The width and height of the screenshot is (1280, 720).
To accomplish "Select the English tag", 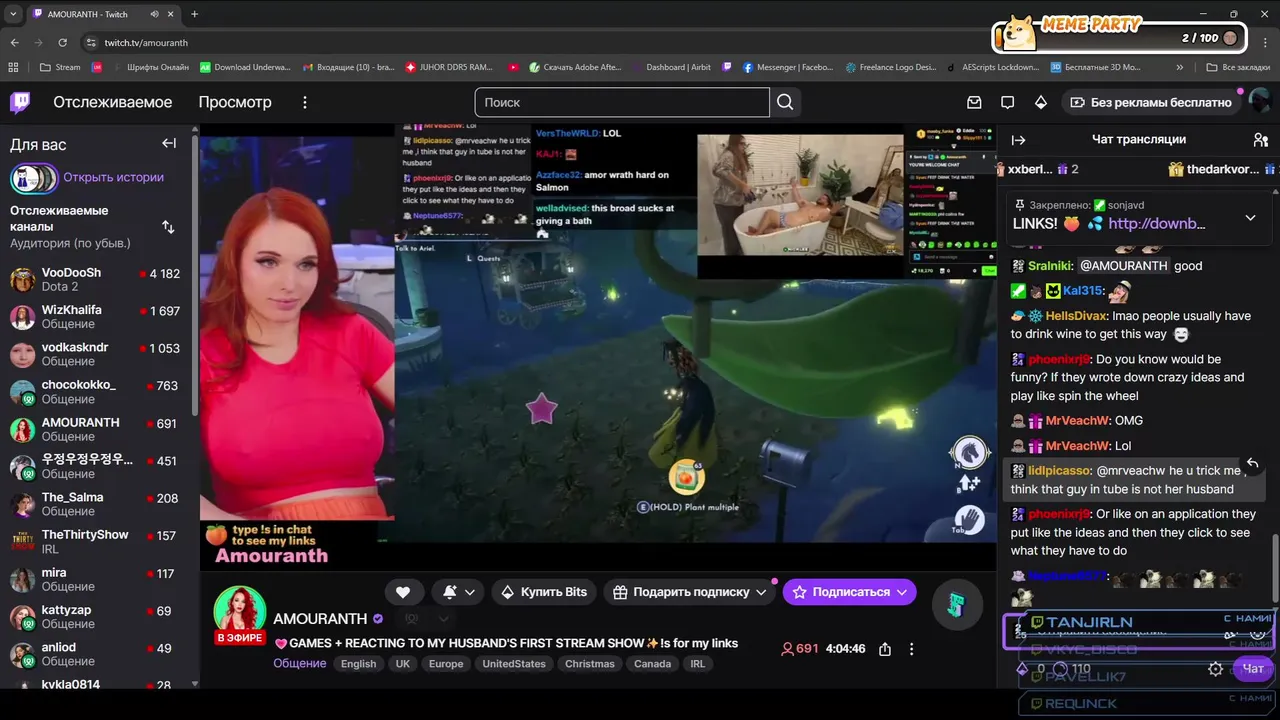I will point(358,664).
